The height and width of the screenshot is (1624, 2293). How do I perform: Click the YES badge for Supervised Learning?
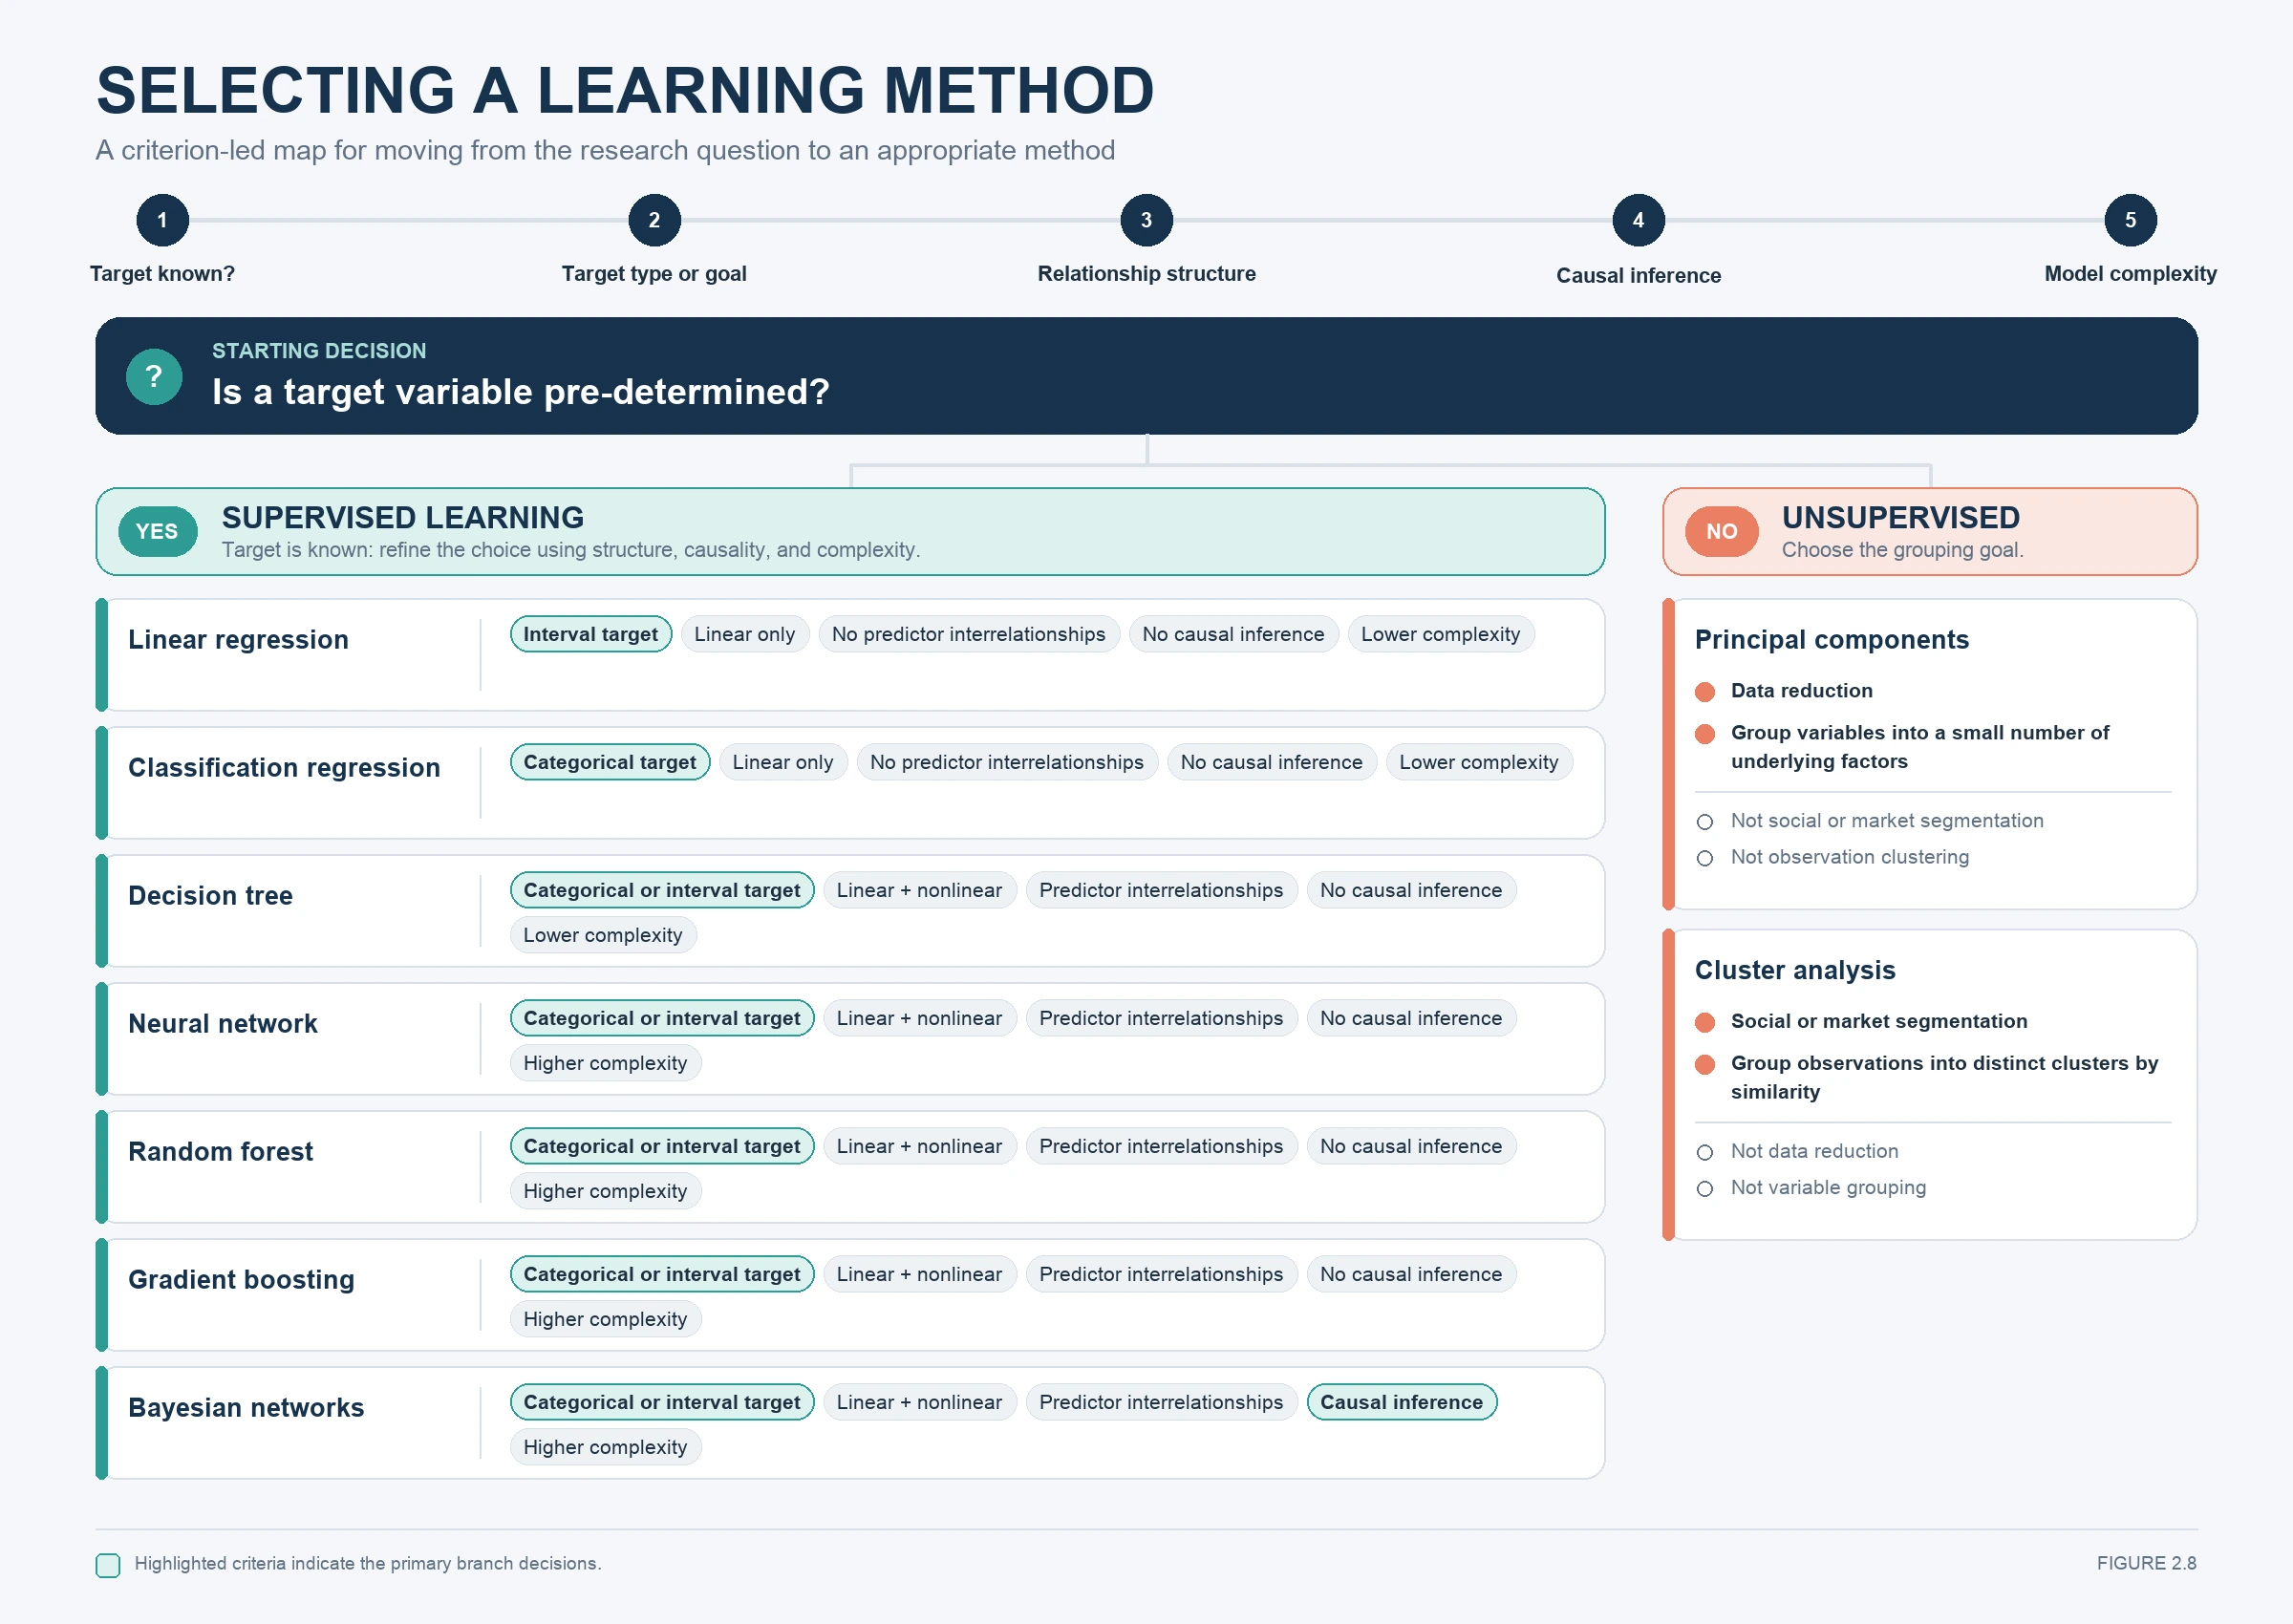tap(157, 531)
